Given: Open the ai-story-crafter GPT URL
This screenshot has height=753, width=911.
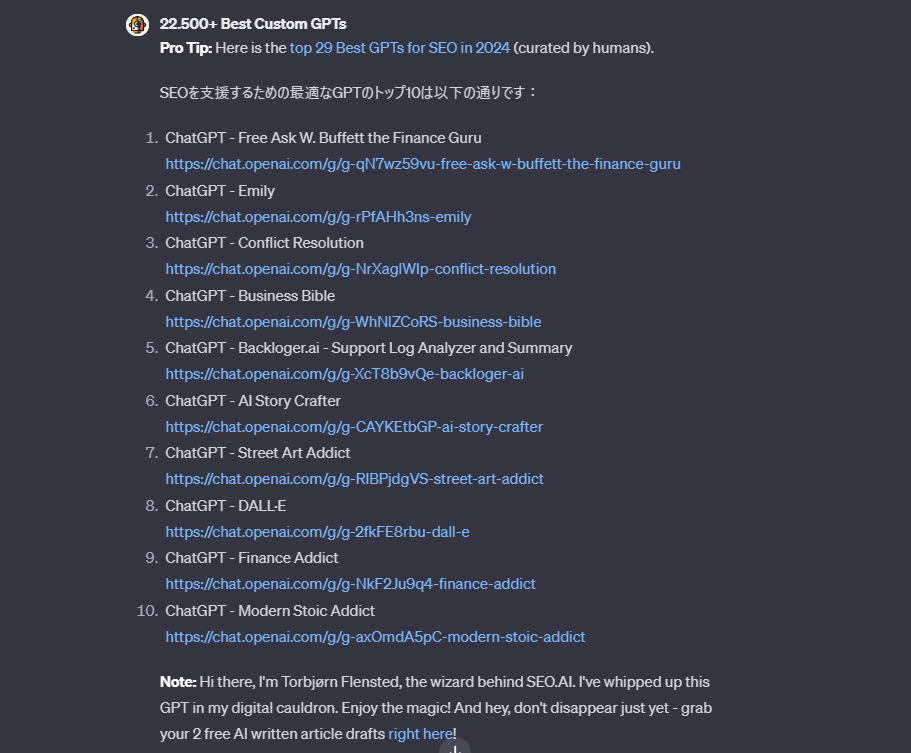Looking at the screenshot, I should [354, 427].
